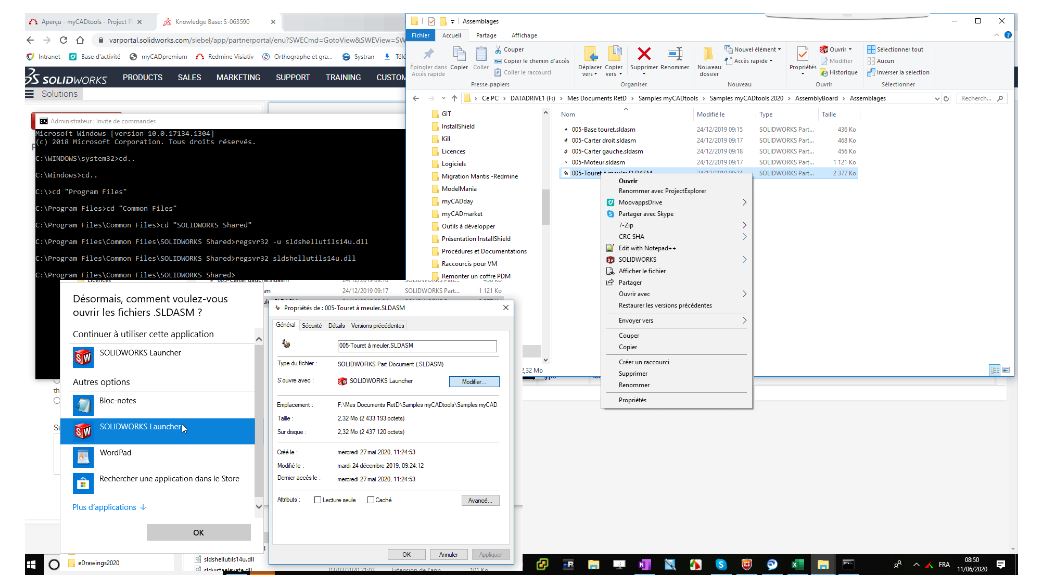Click the Coller clipboard icon in the ribbon
Viewport: 1044px width, 588px height.
[x=481, y=54]
